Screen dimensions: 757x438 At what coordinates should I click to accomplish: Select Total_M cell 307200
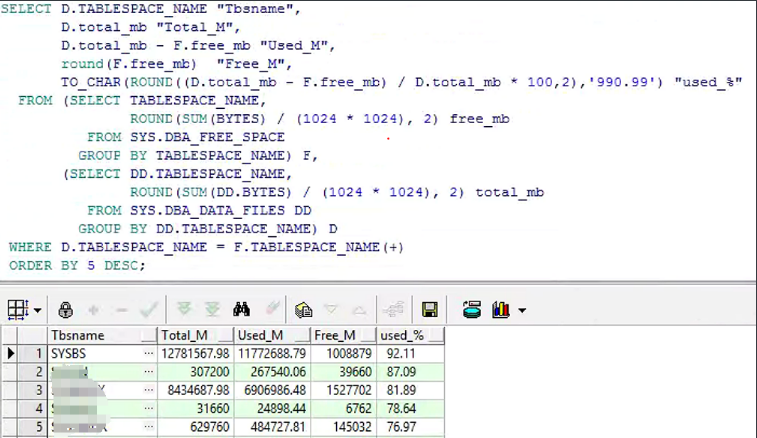pyautogui.click(x=196, y=372)
